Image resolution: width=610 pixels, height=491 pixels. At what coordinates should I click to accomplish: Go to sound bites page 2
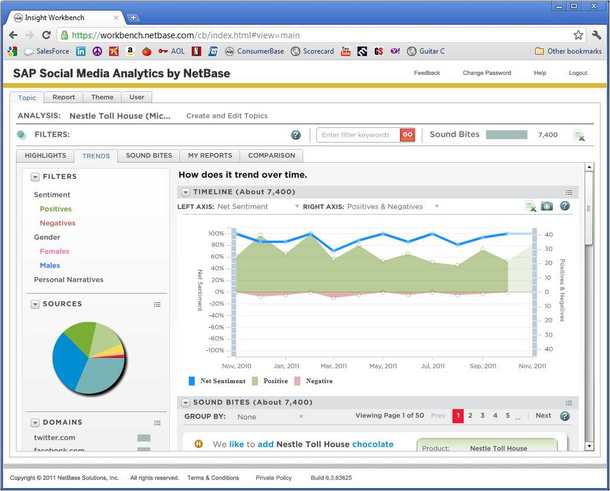pos(470,416)
